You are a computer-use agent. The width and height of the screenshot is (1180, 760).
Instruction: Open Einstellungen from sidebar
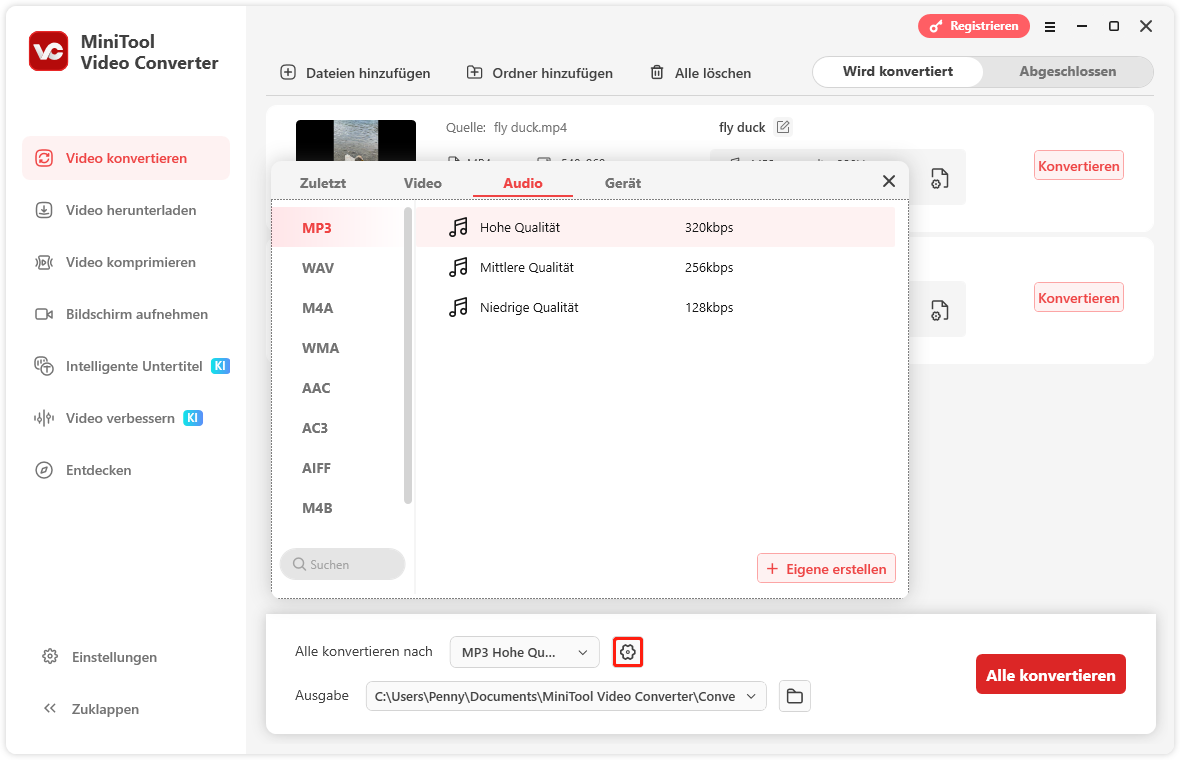pos(99,657)
